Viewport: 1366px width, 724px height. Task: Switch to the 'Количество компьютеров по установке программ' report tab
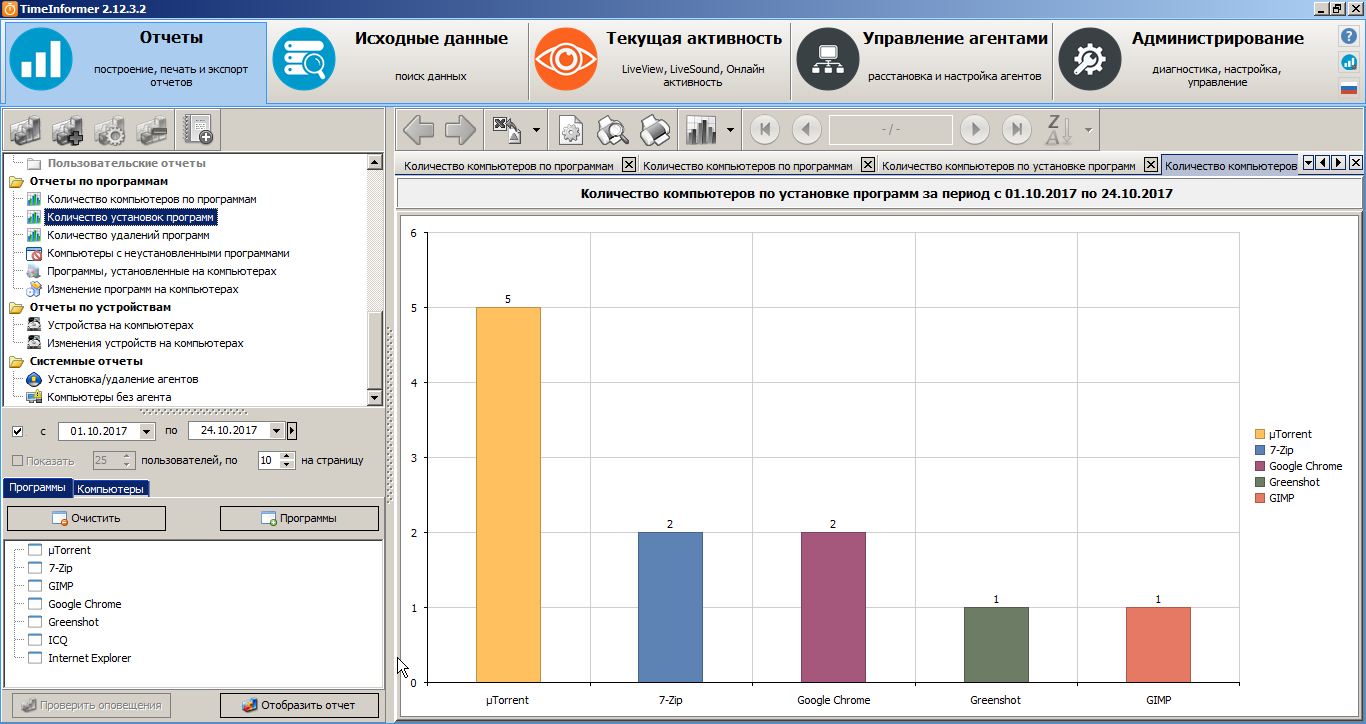tap(1008, 166)
